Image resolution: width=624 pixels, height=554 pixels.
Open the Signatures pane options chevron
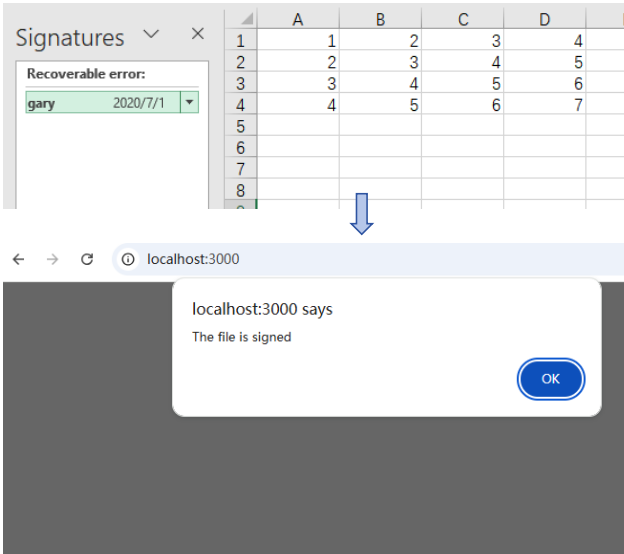click(151, 34)
